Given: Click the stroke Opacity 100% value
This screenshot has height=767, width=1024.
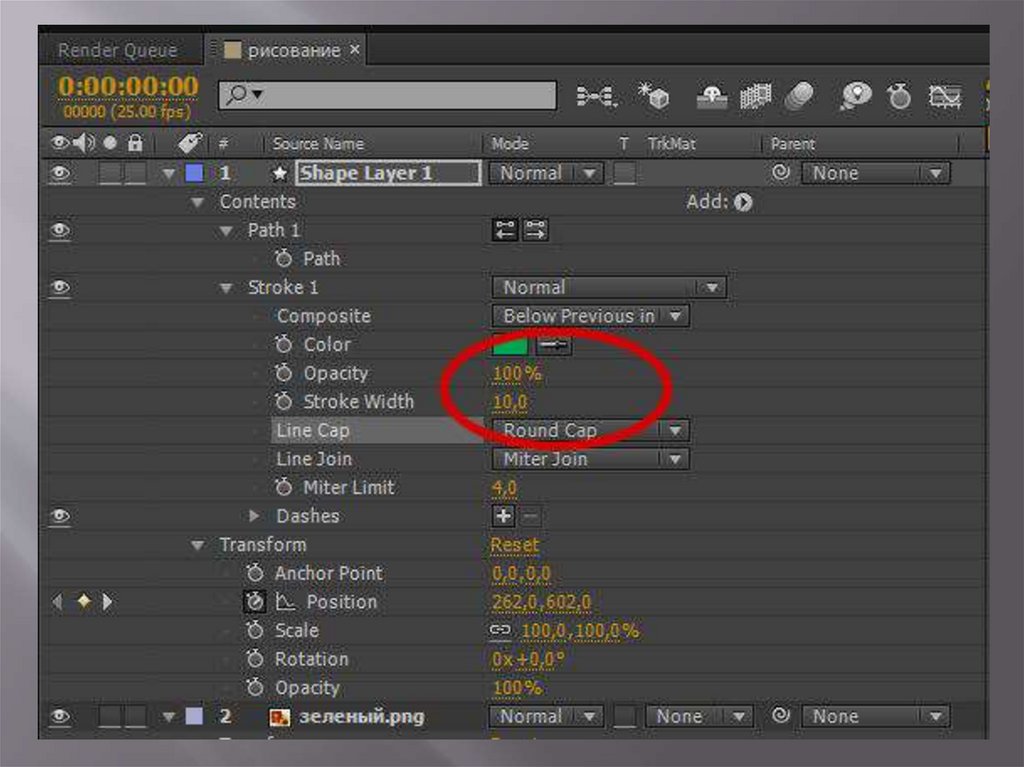Looking at the screenshot, I should coord(517,373).
